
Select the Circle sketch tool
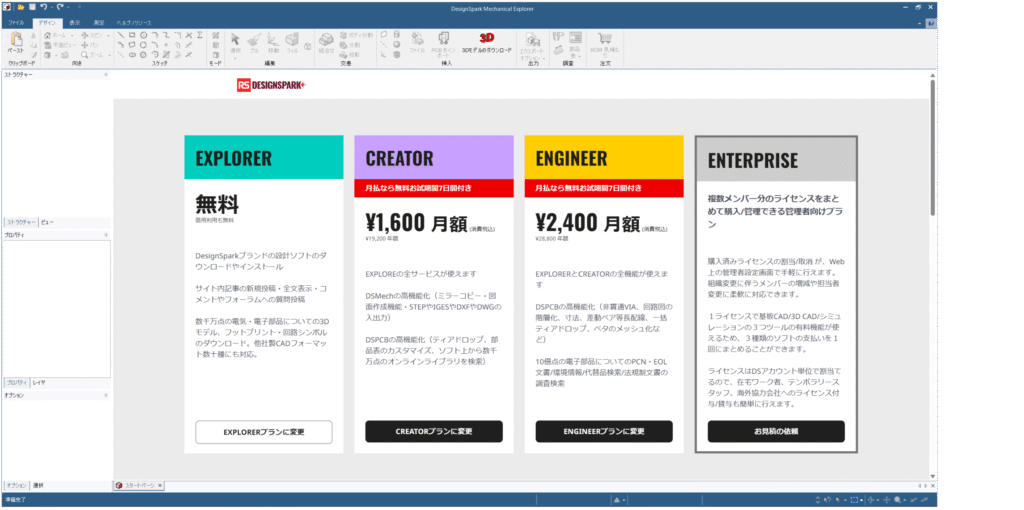coord(144,35)
